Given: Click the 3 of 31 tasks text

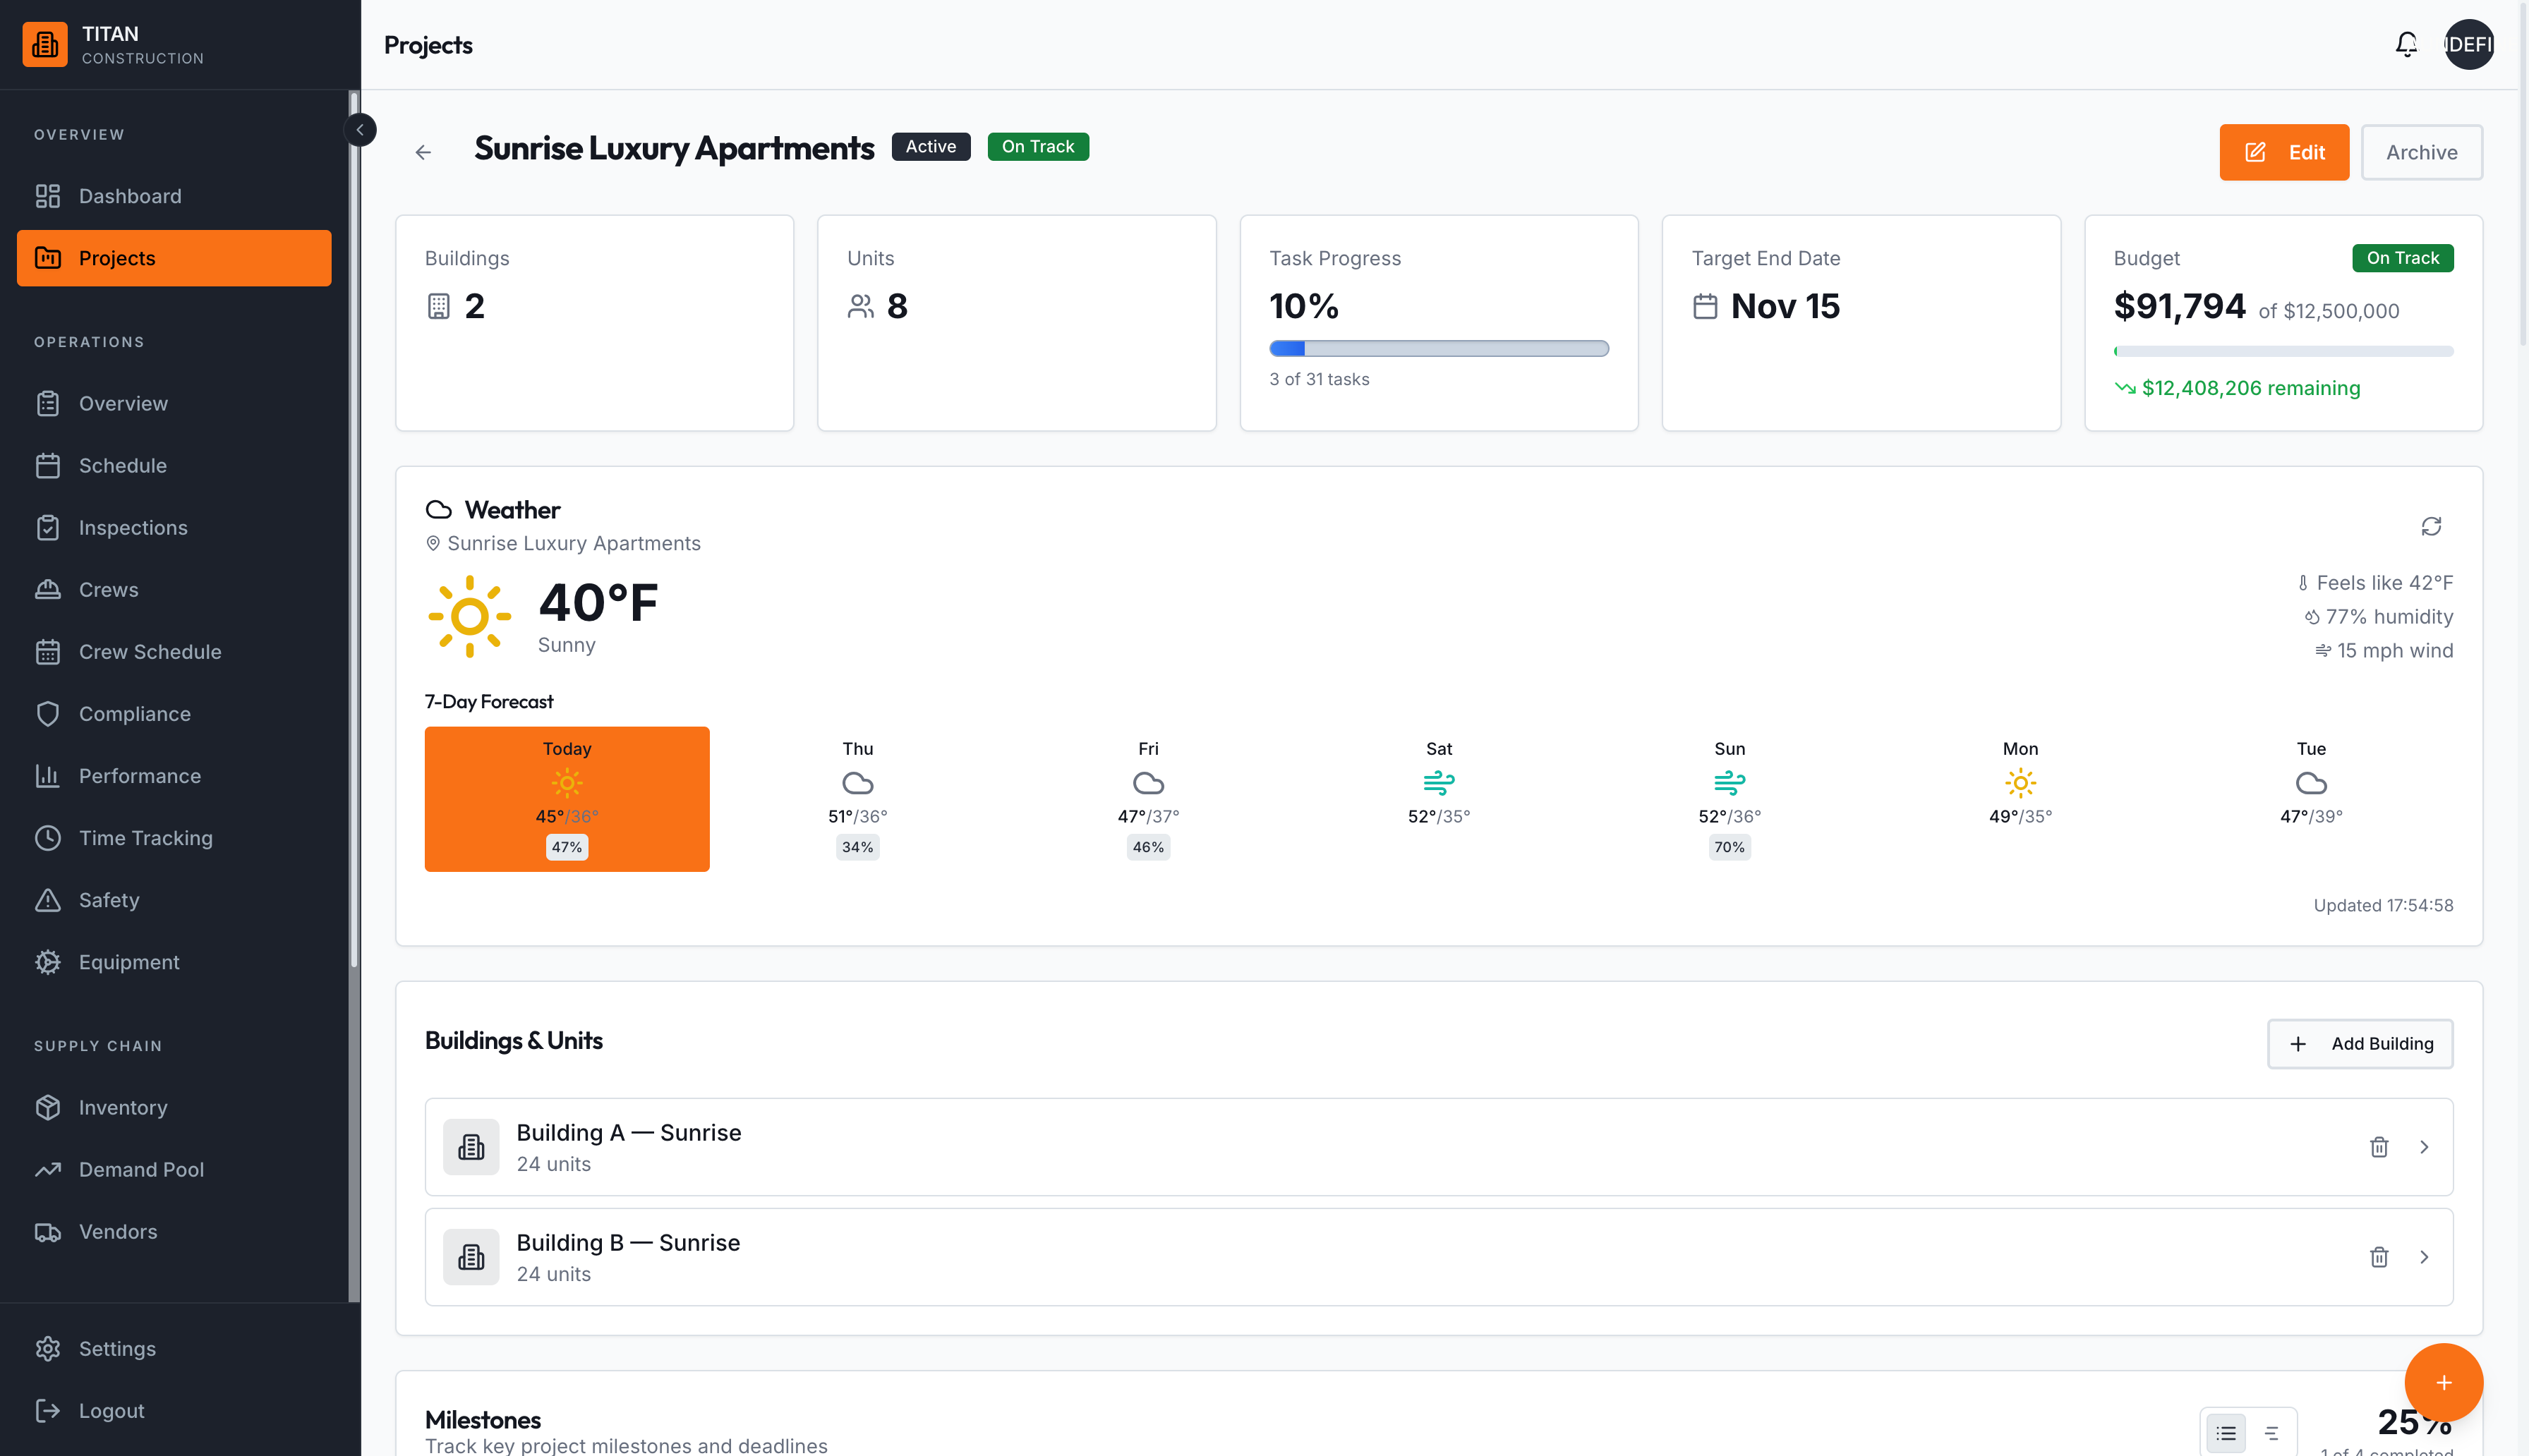Looking at the screenshot, I should 1319,379.
